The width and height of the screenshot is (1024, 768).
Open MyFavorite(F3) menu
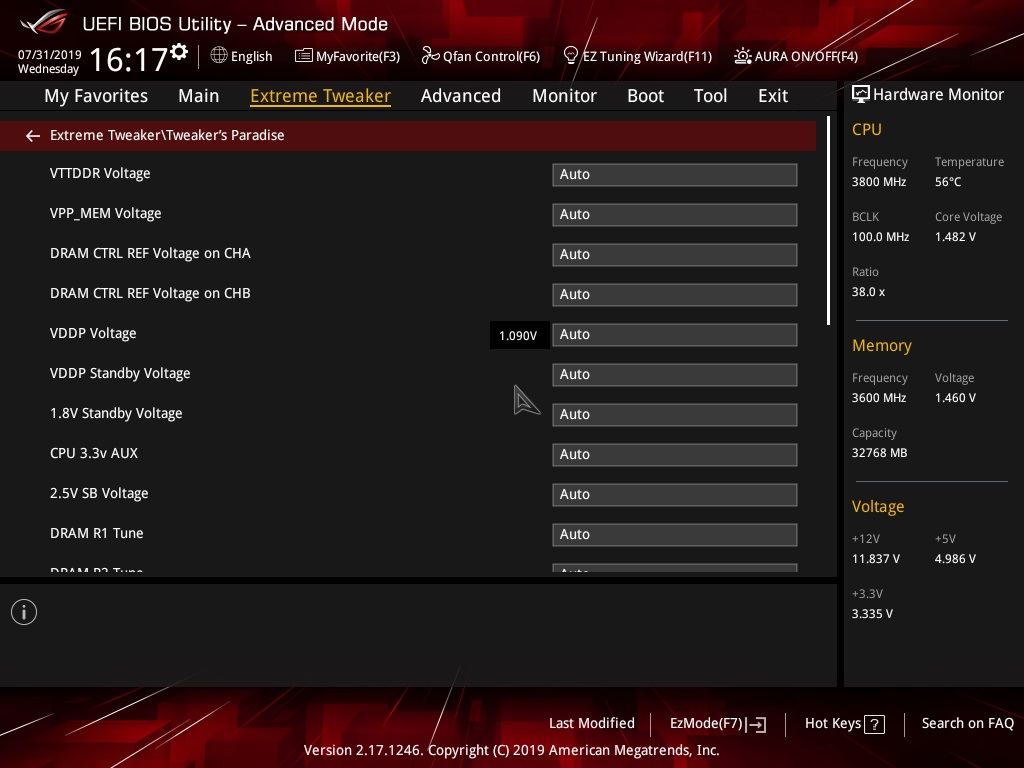[x=358, y=57]
